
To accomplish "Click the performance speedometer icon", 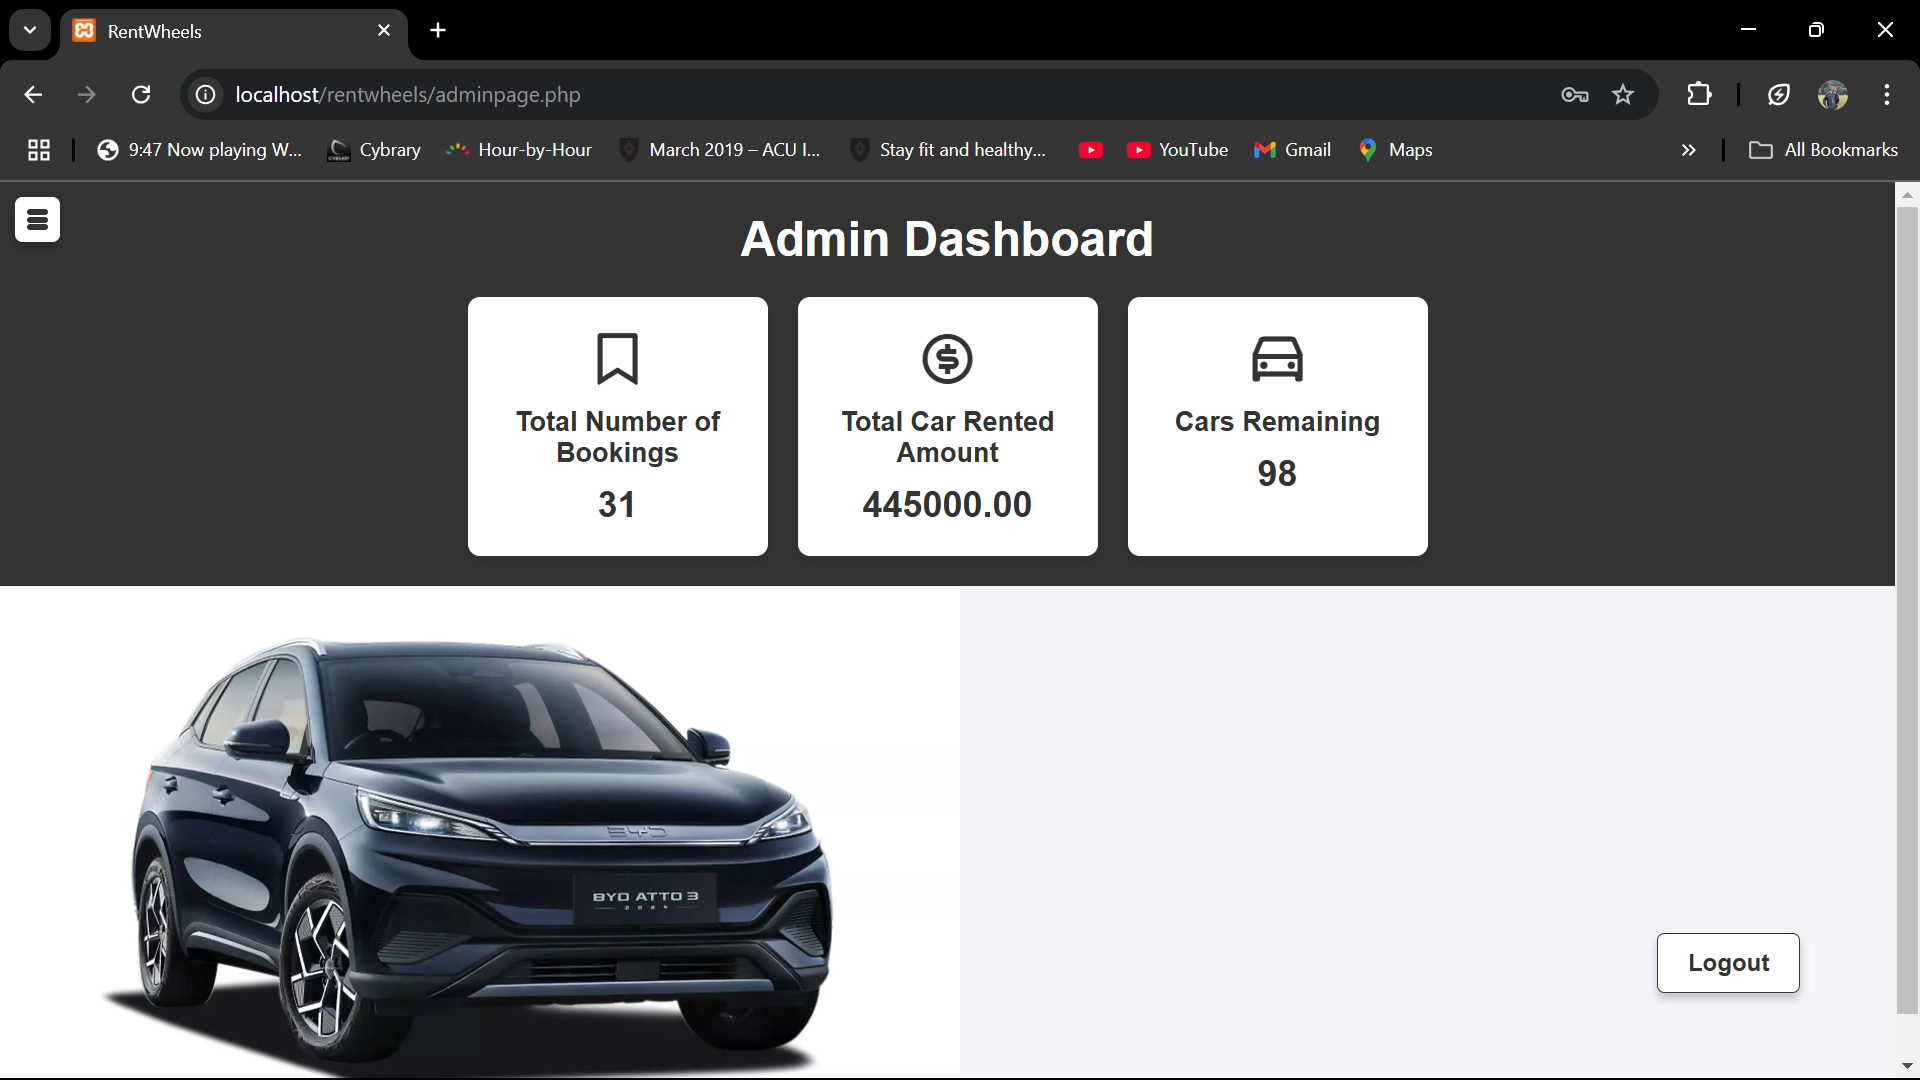I will [1779, 95].
